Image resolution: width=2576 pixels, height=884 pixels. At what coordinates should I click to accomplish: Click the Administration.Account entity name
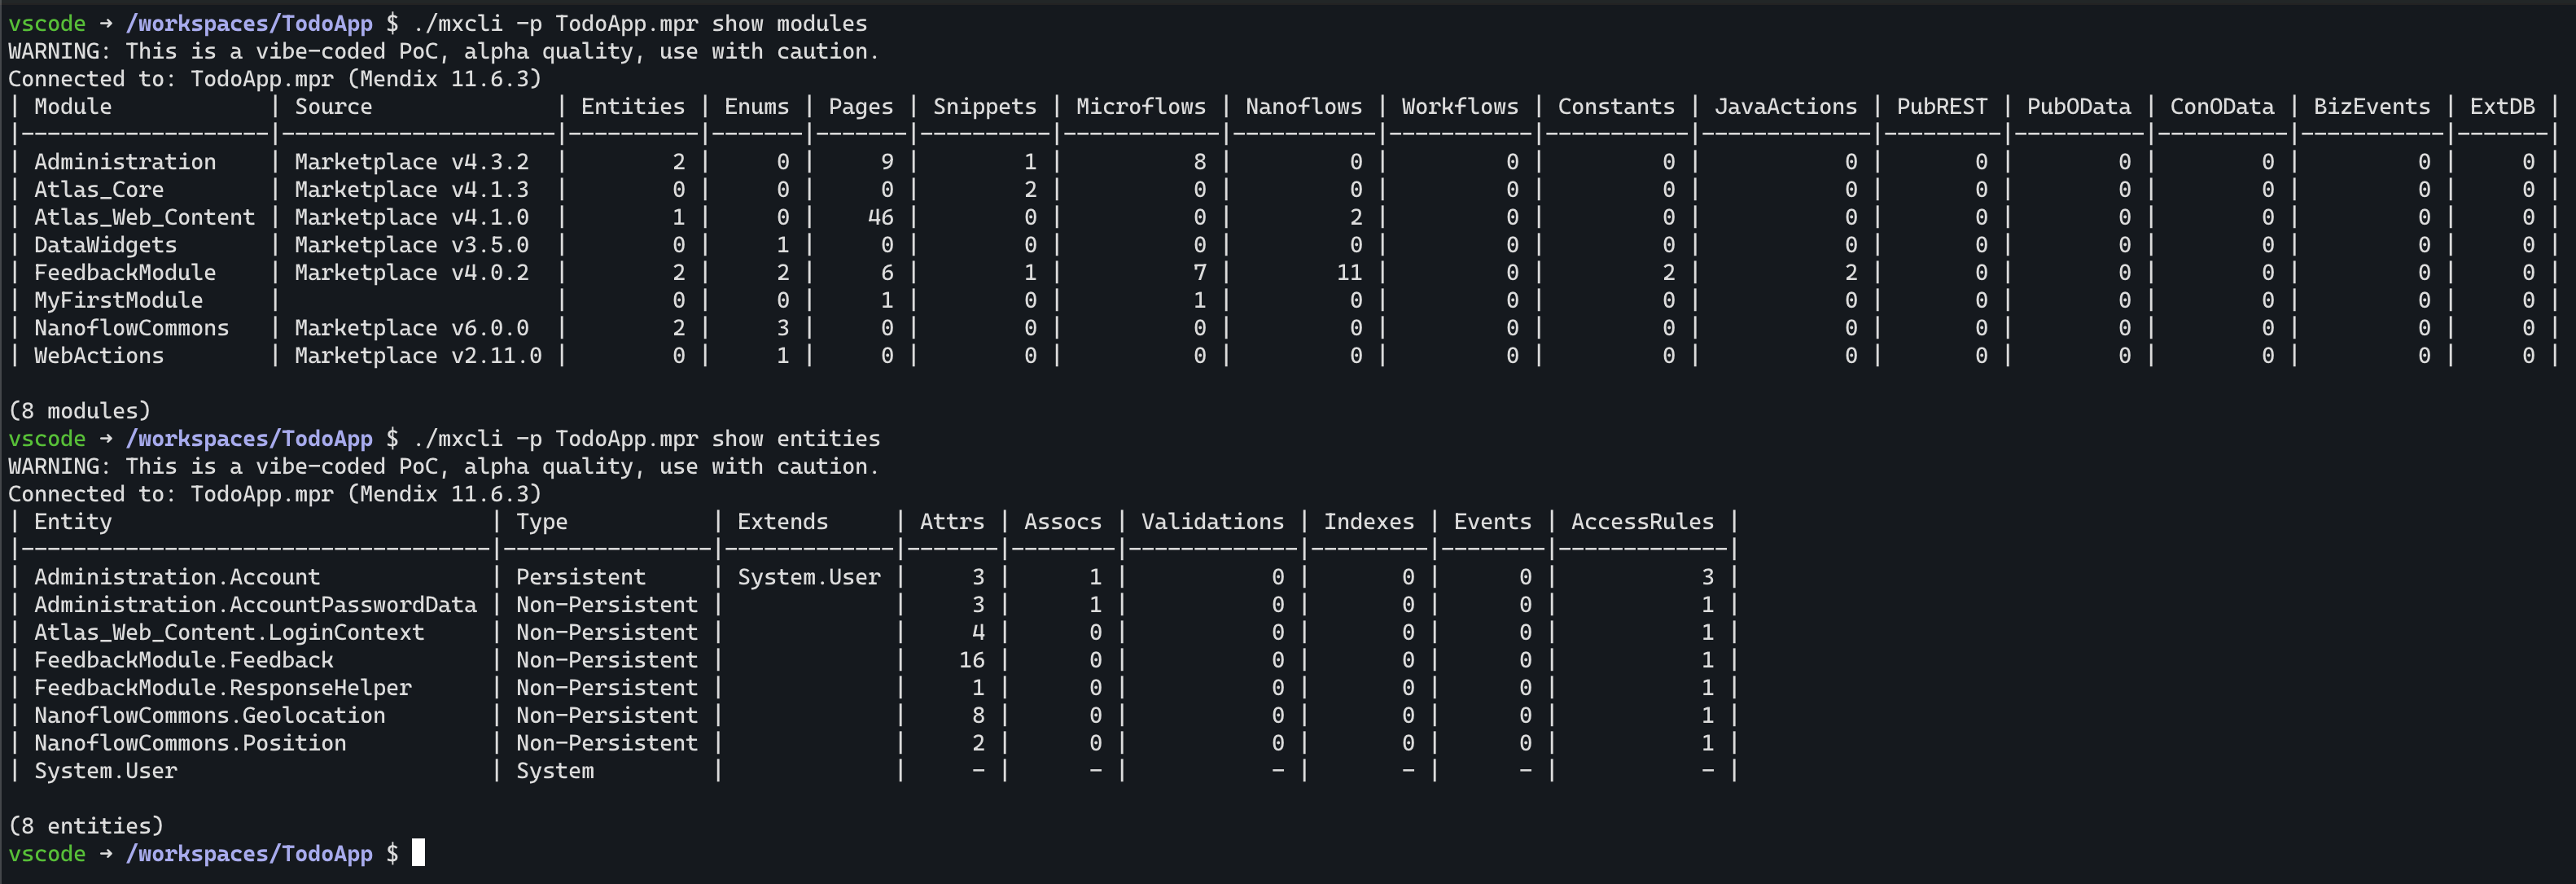click(177, 577)
